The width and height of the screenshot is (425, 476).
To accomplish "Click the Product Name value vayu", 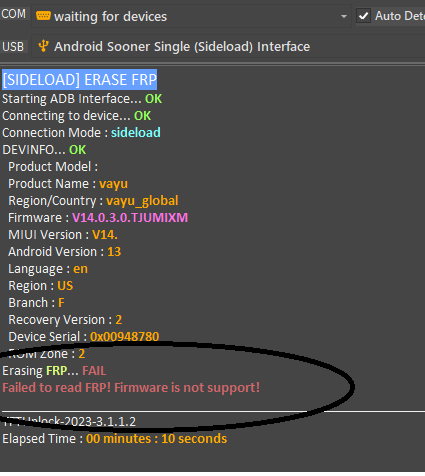I will 113,184.
